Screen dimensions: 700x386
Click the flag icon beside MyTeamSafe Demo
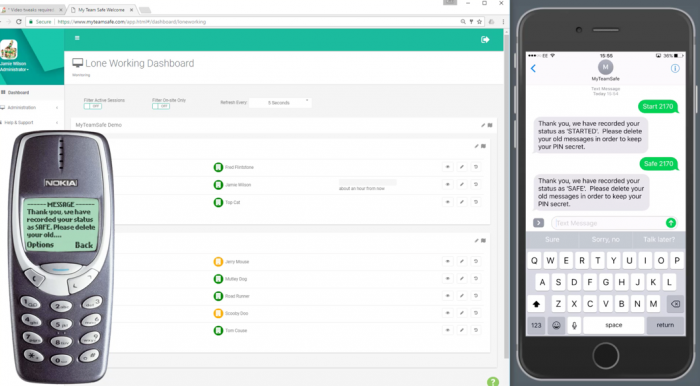coord(490,125)
